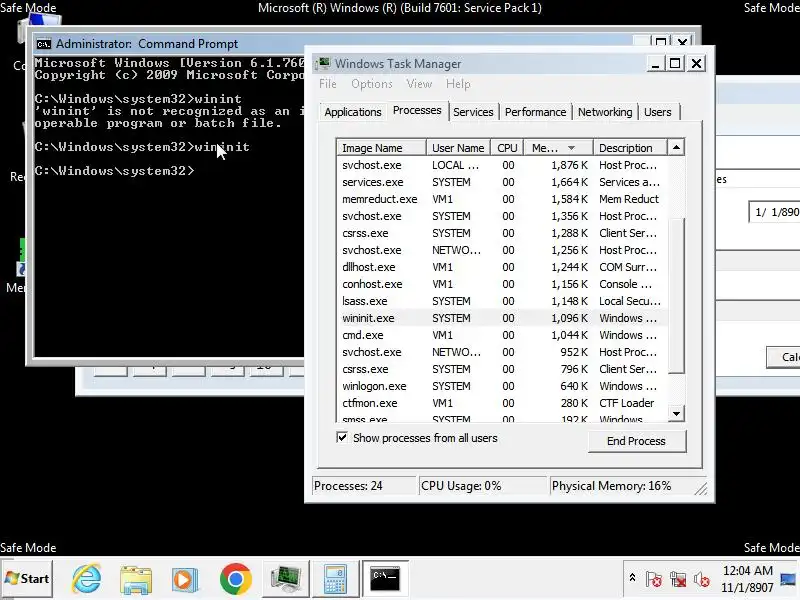Sort by the CPU column header
Viewport: 800px width, 600px height.
click(507, 148)
